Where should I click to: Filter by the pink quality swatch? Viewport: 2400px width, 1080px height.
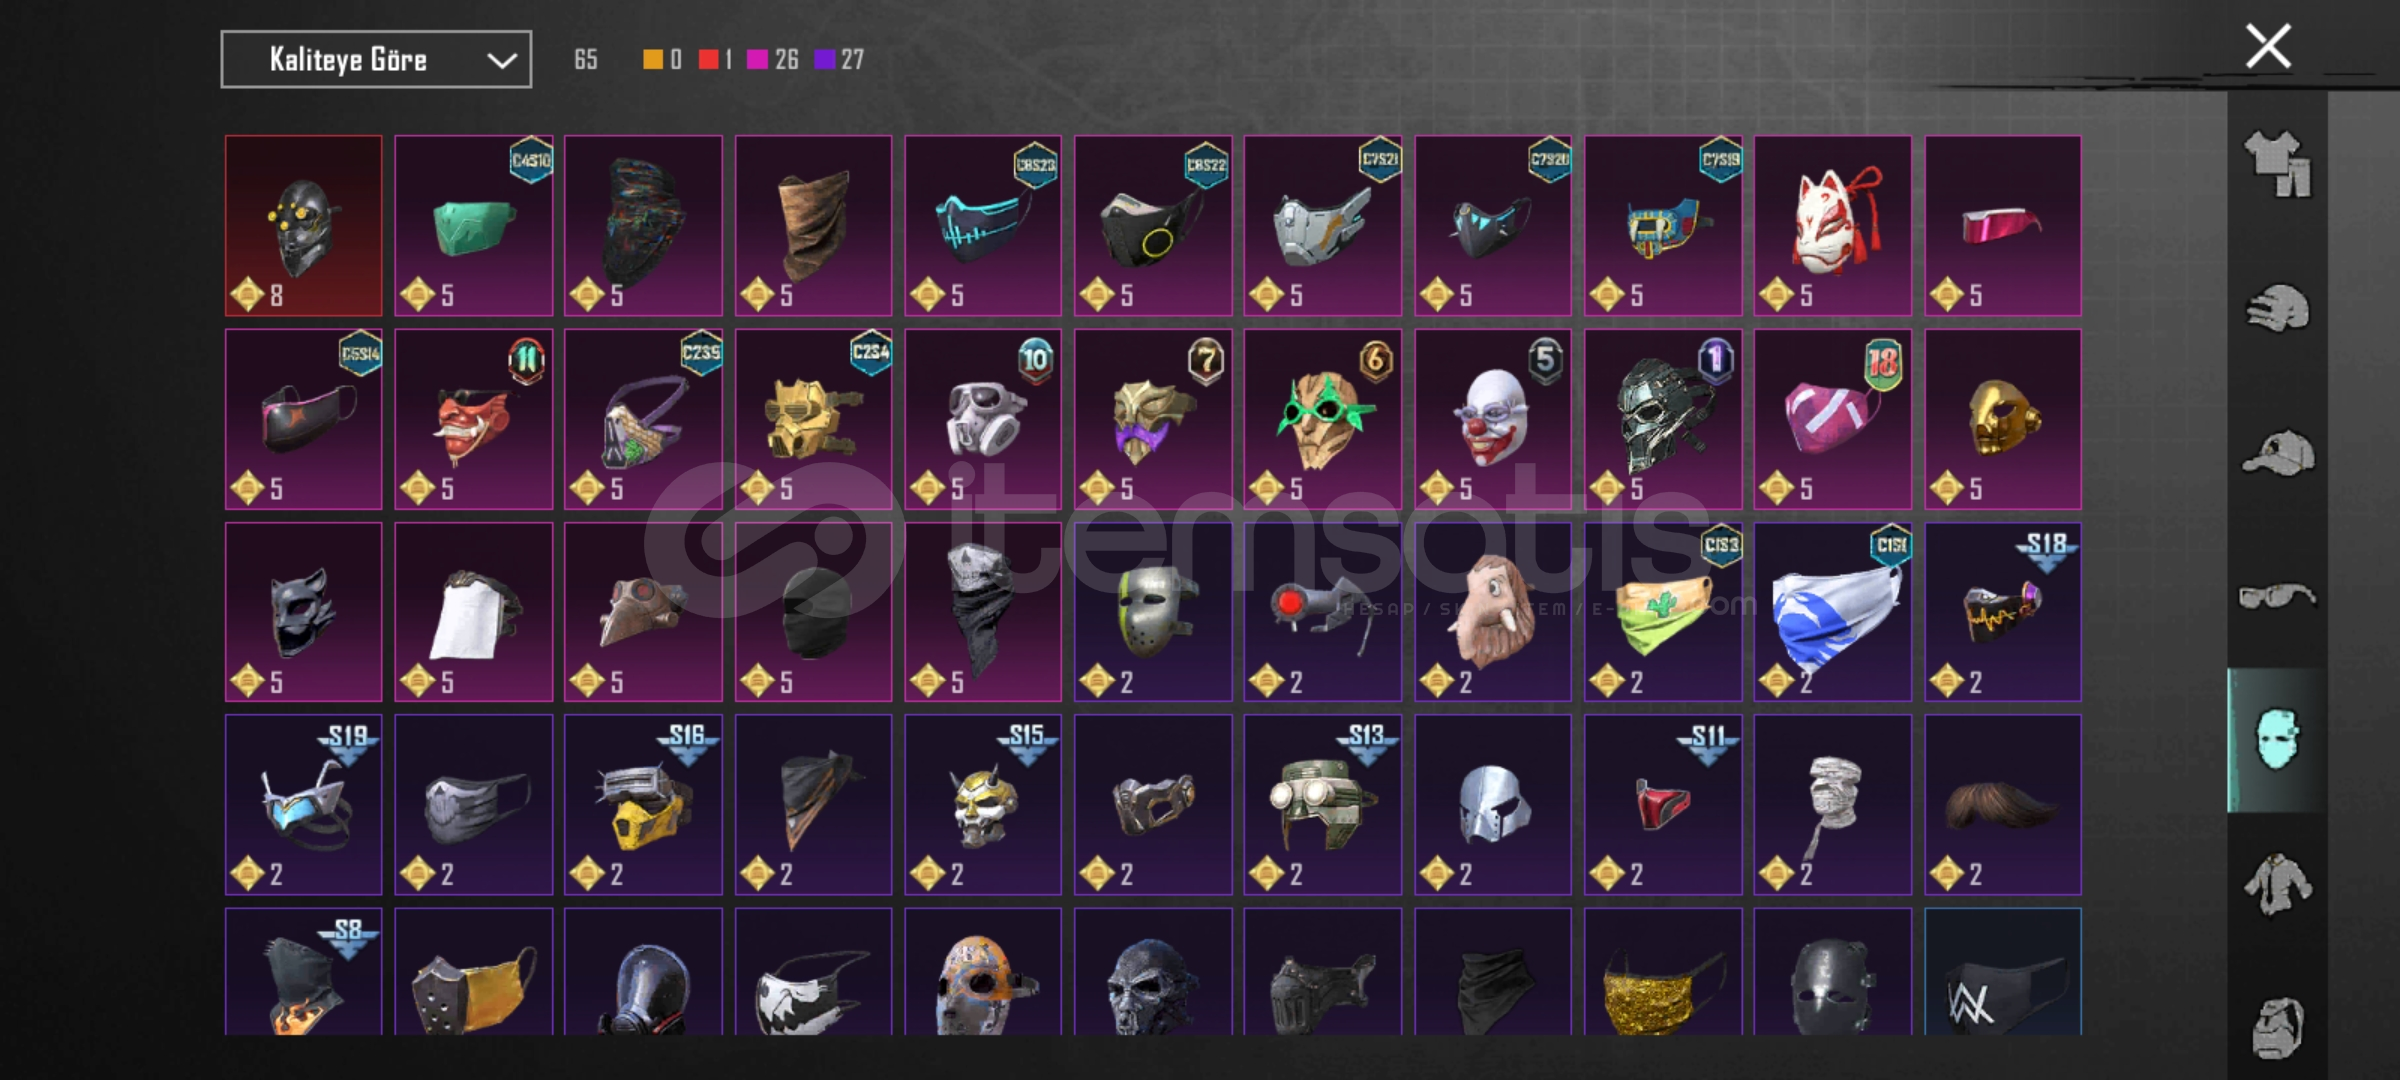click(x=757, y=60)
